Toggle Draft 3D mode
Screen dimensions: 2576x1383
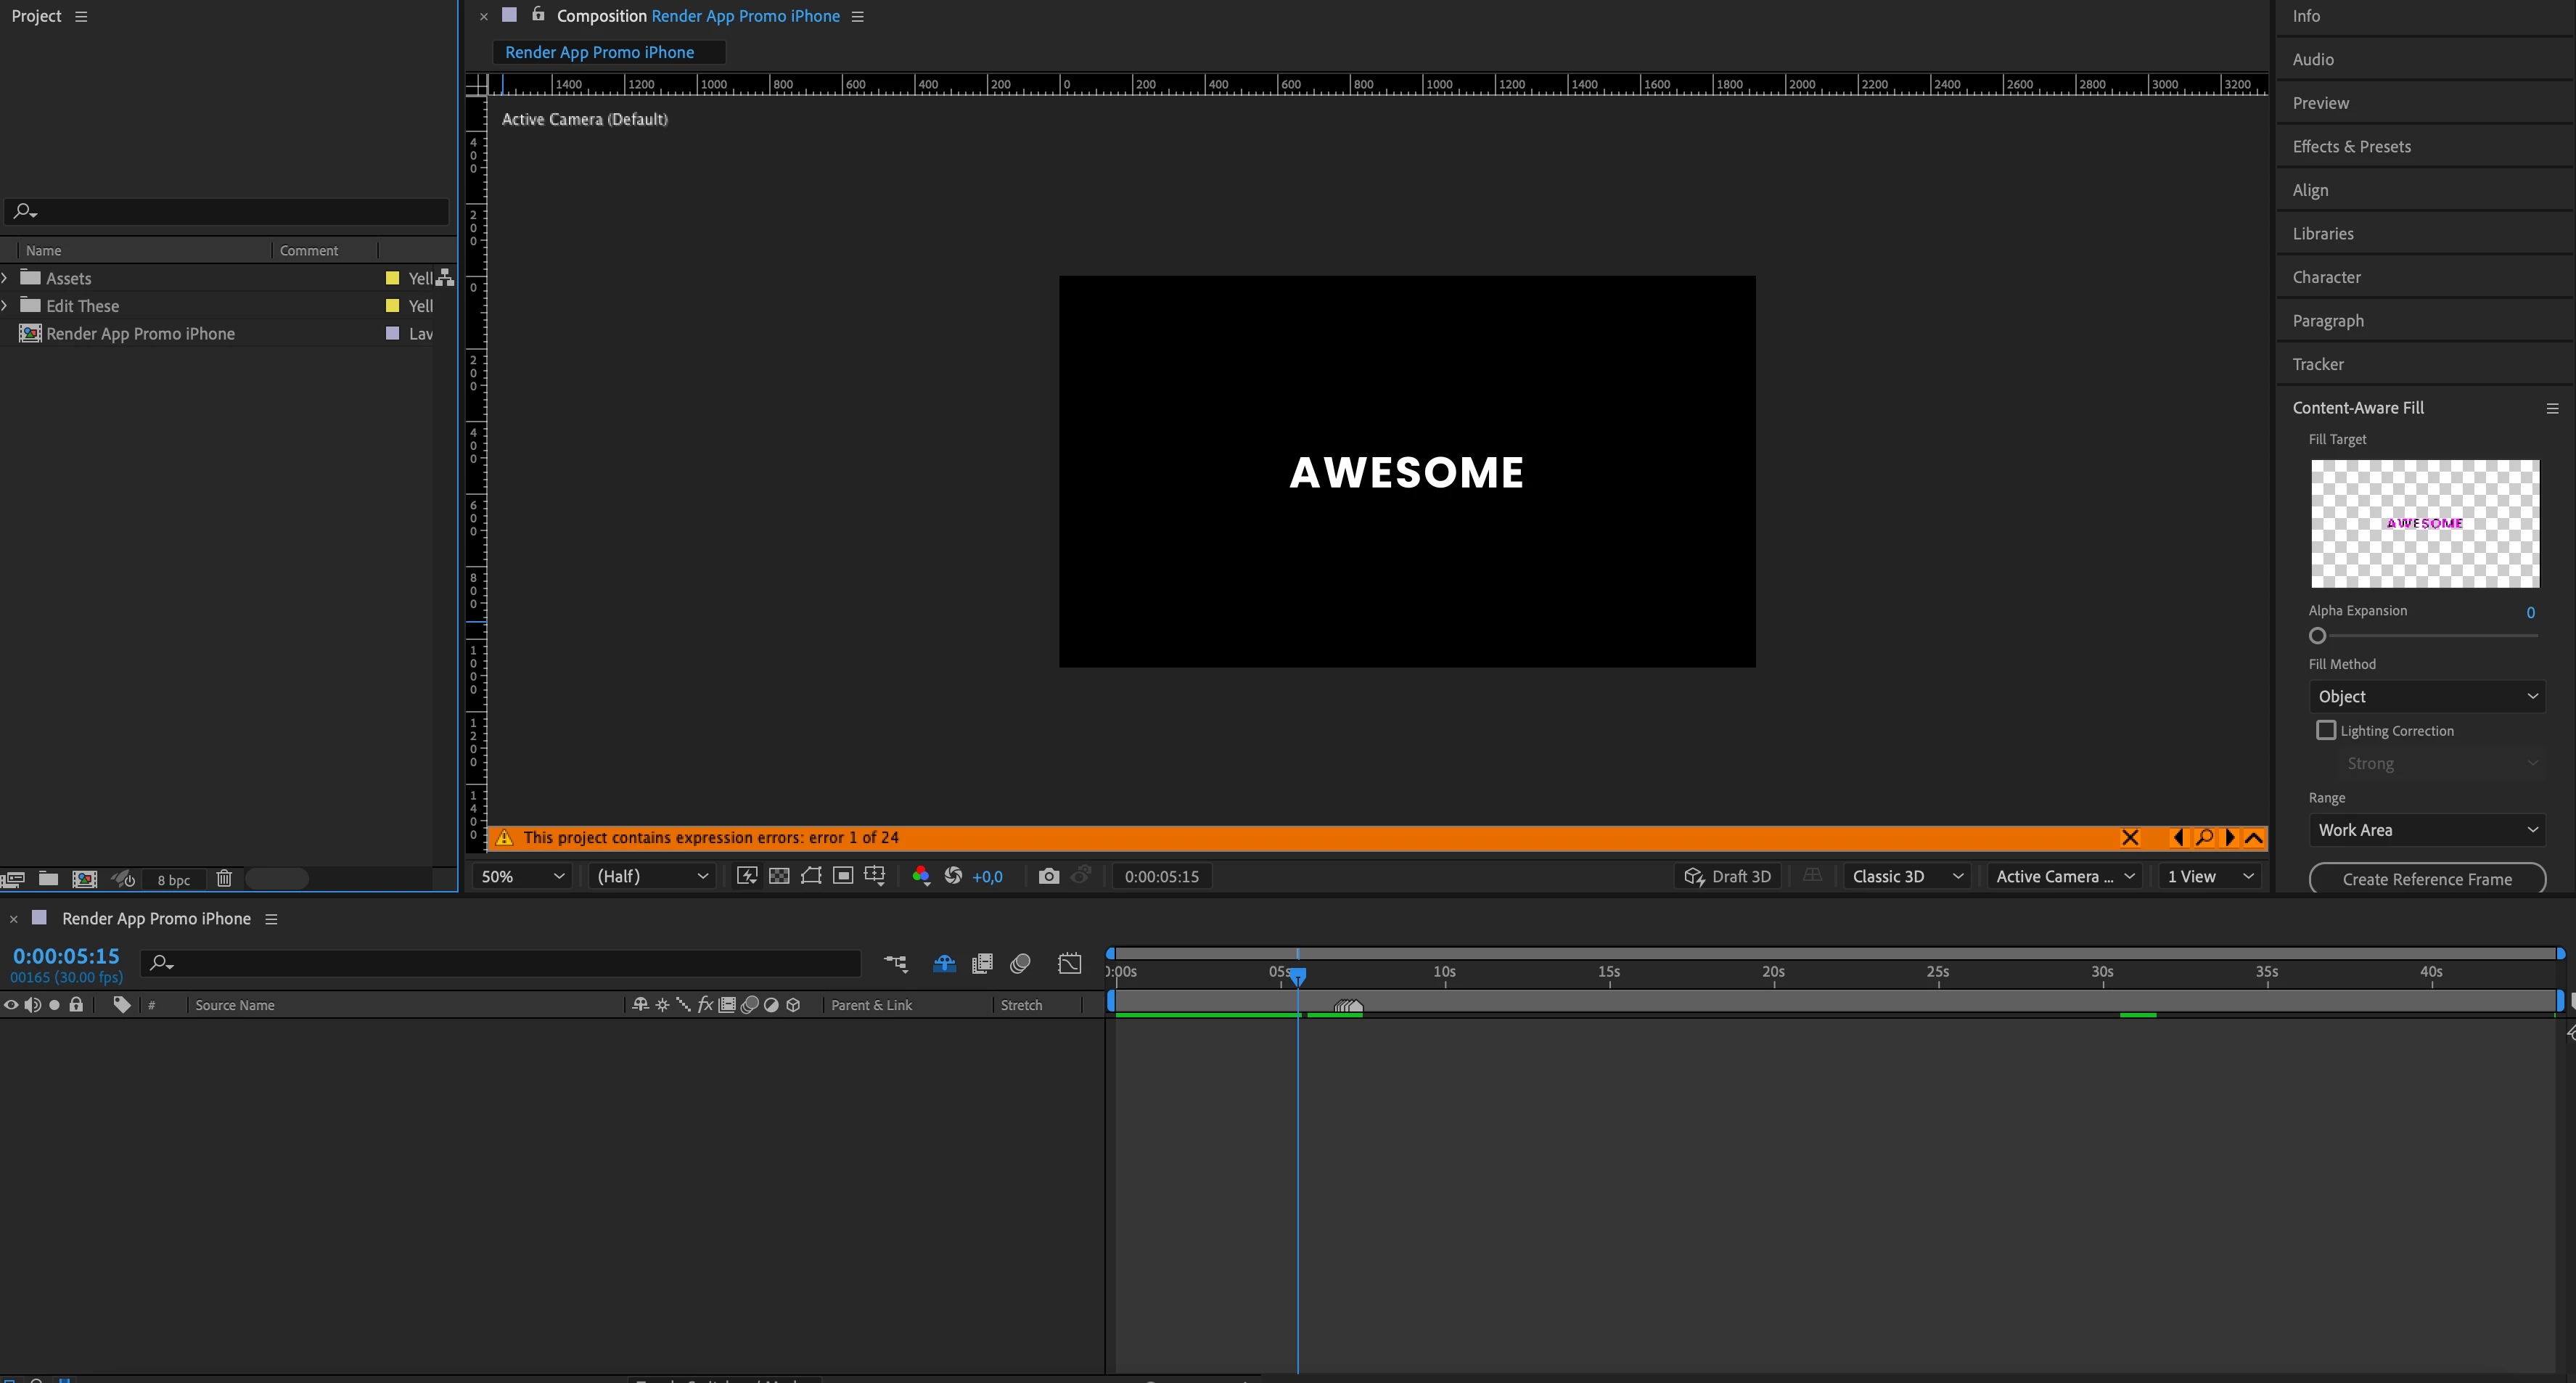click(1727, 876)
